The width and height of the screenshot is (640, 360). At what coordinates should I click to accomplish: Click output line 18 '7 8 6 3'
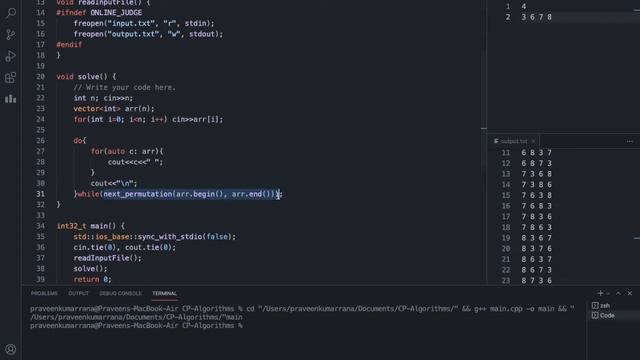536,227
